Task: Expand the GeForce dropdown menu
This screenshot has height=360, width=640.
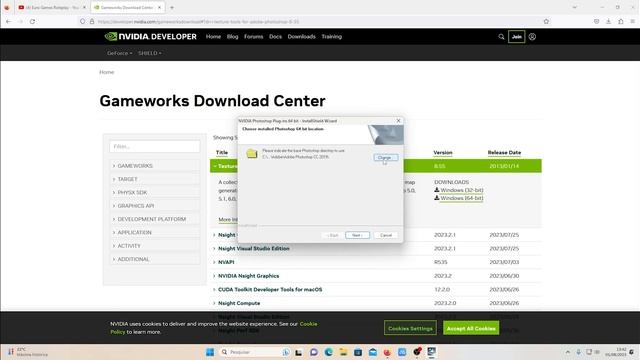Action: click(119, 53)
